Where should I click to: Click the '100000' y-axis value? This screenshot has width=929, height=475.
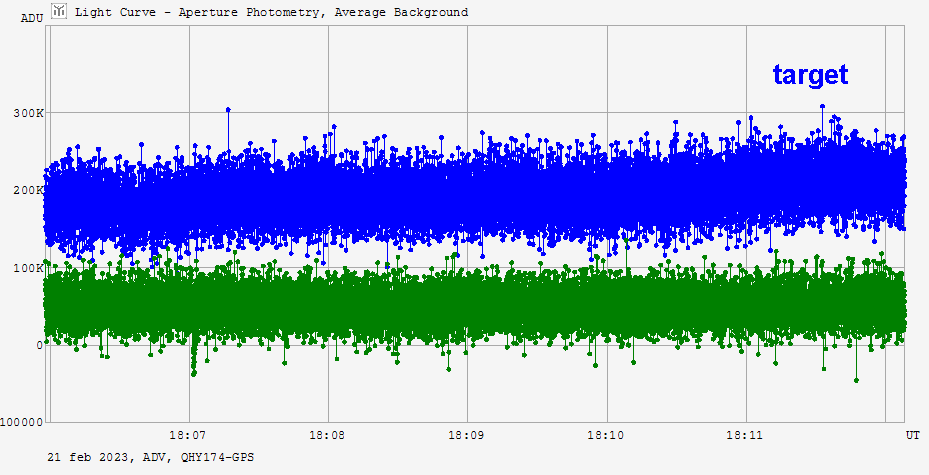22,422
